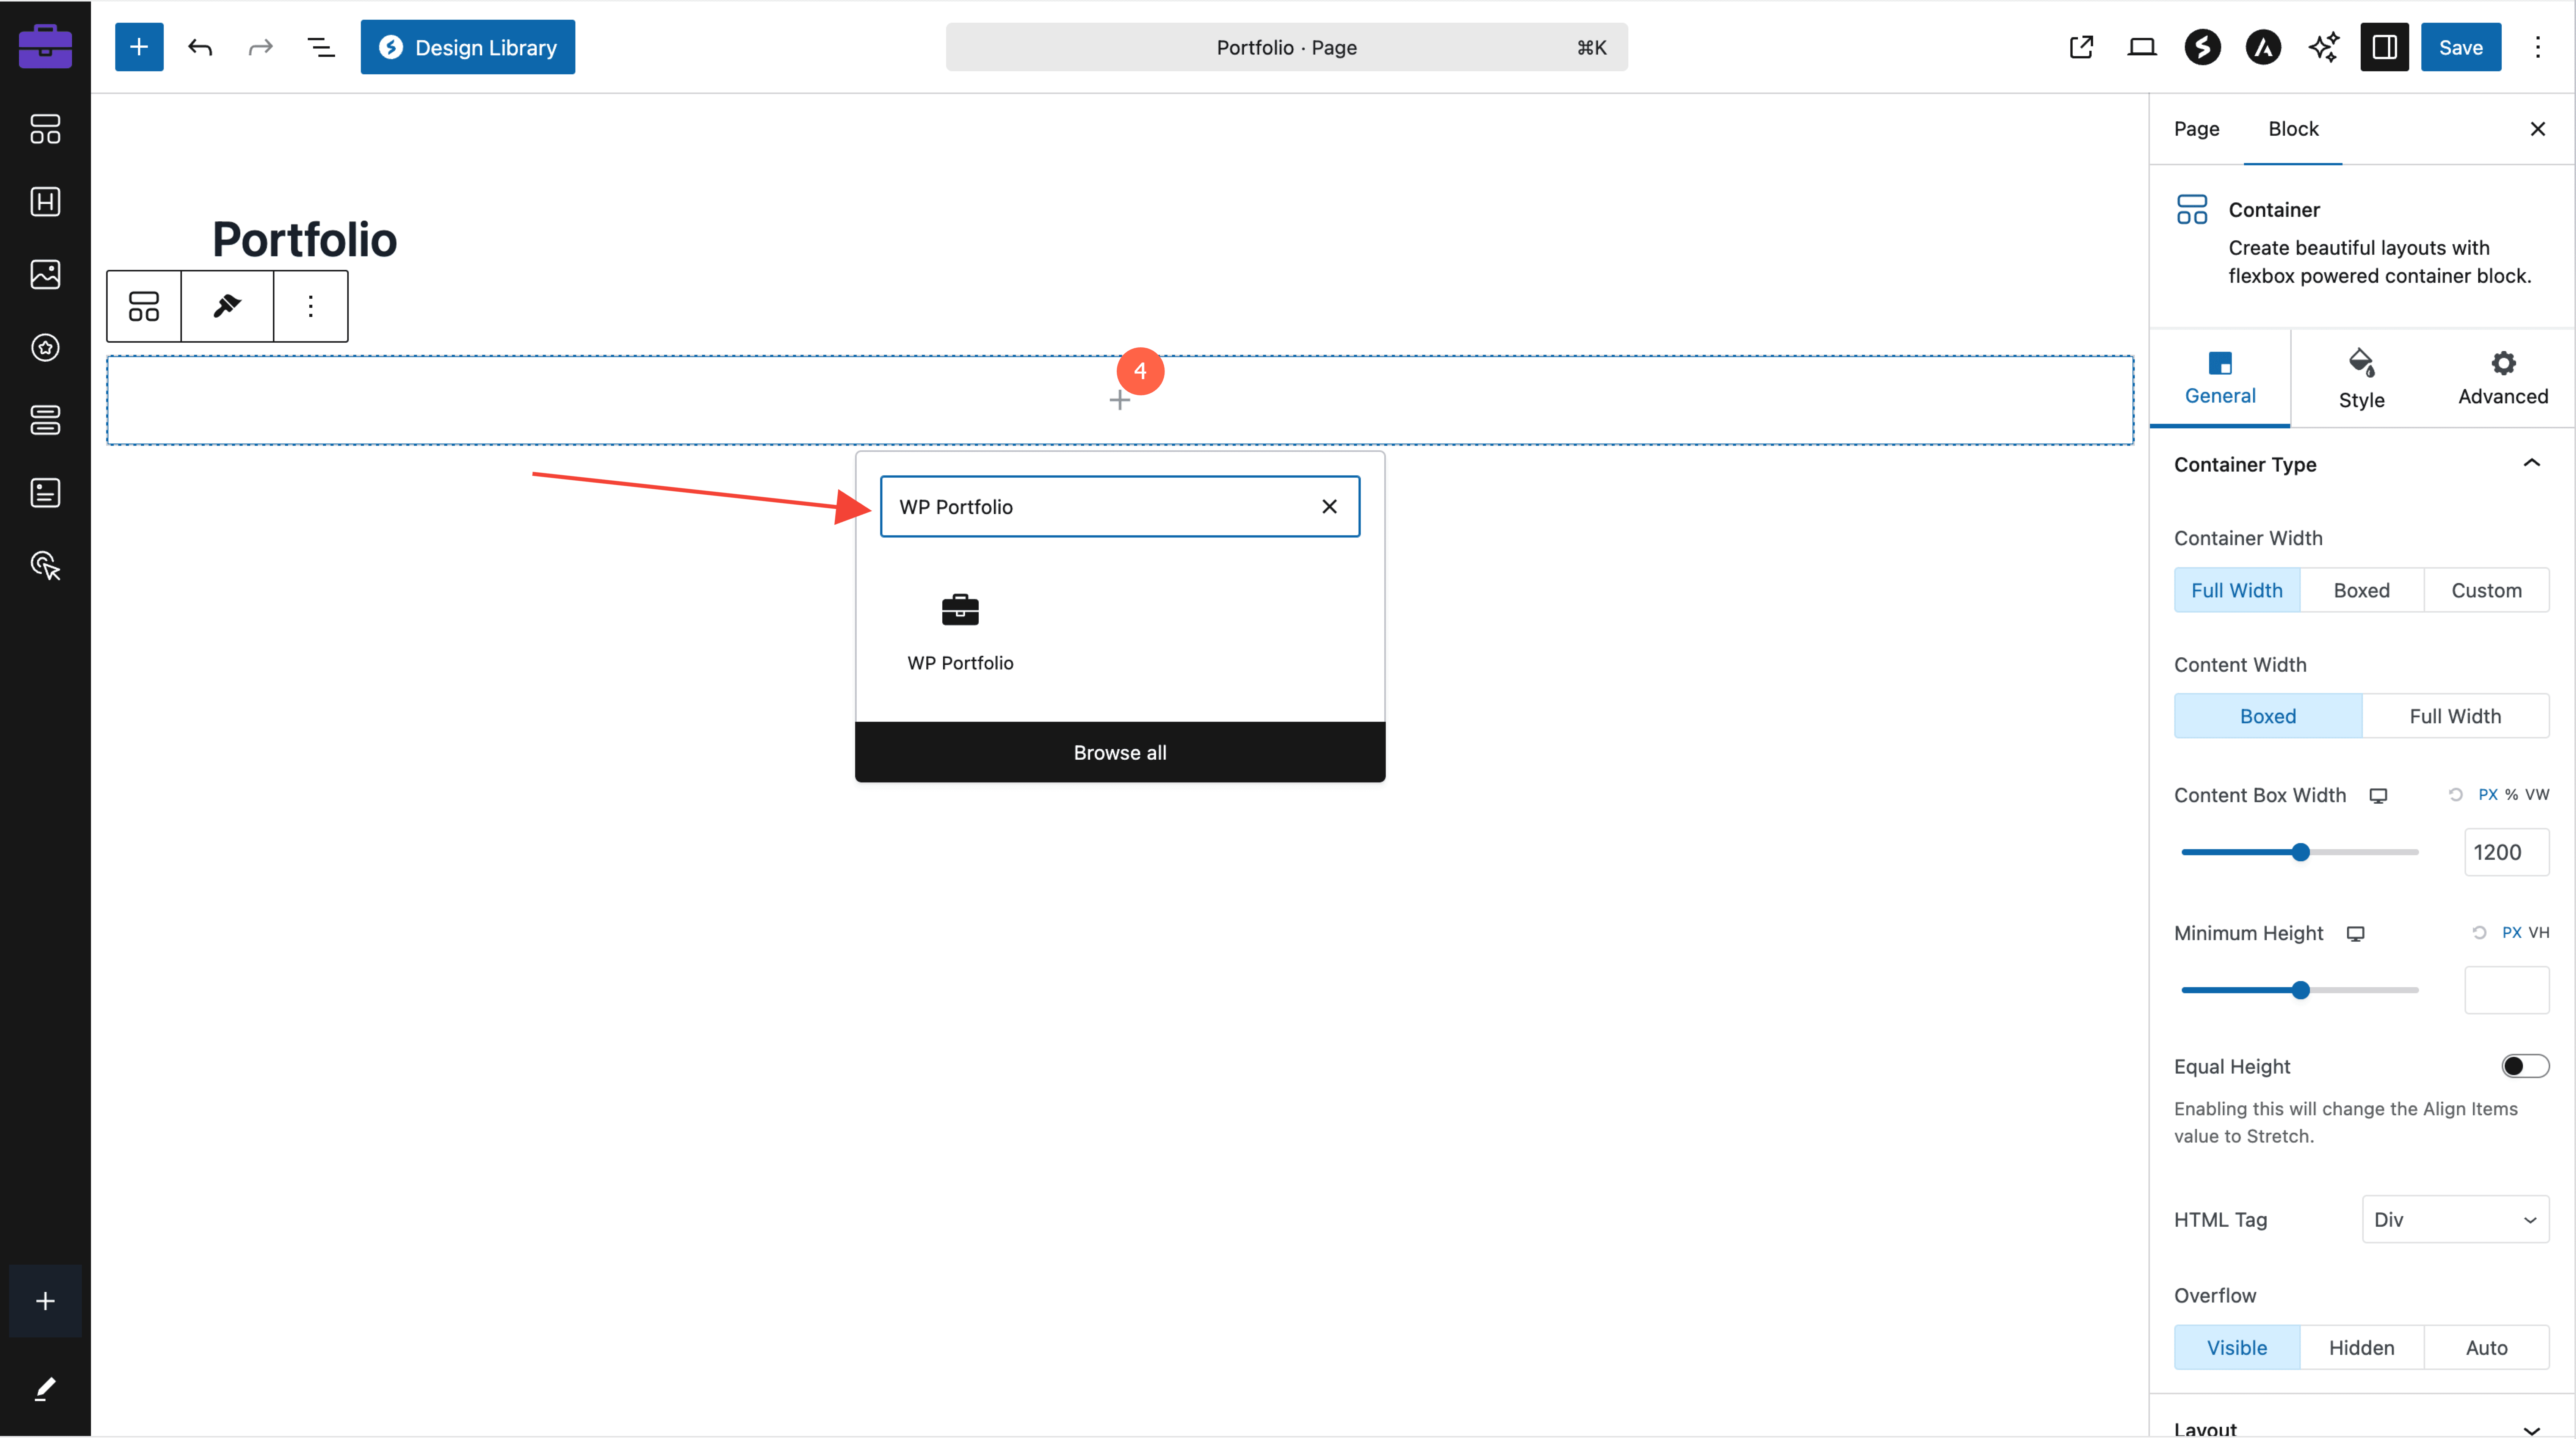The image size is (2576, 1439).
Task: Insert Image block from left sidebar
Action: [45, 275]
